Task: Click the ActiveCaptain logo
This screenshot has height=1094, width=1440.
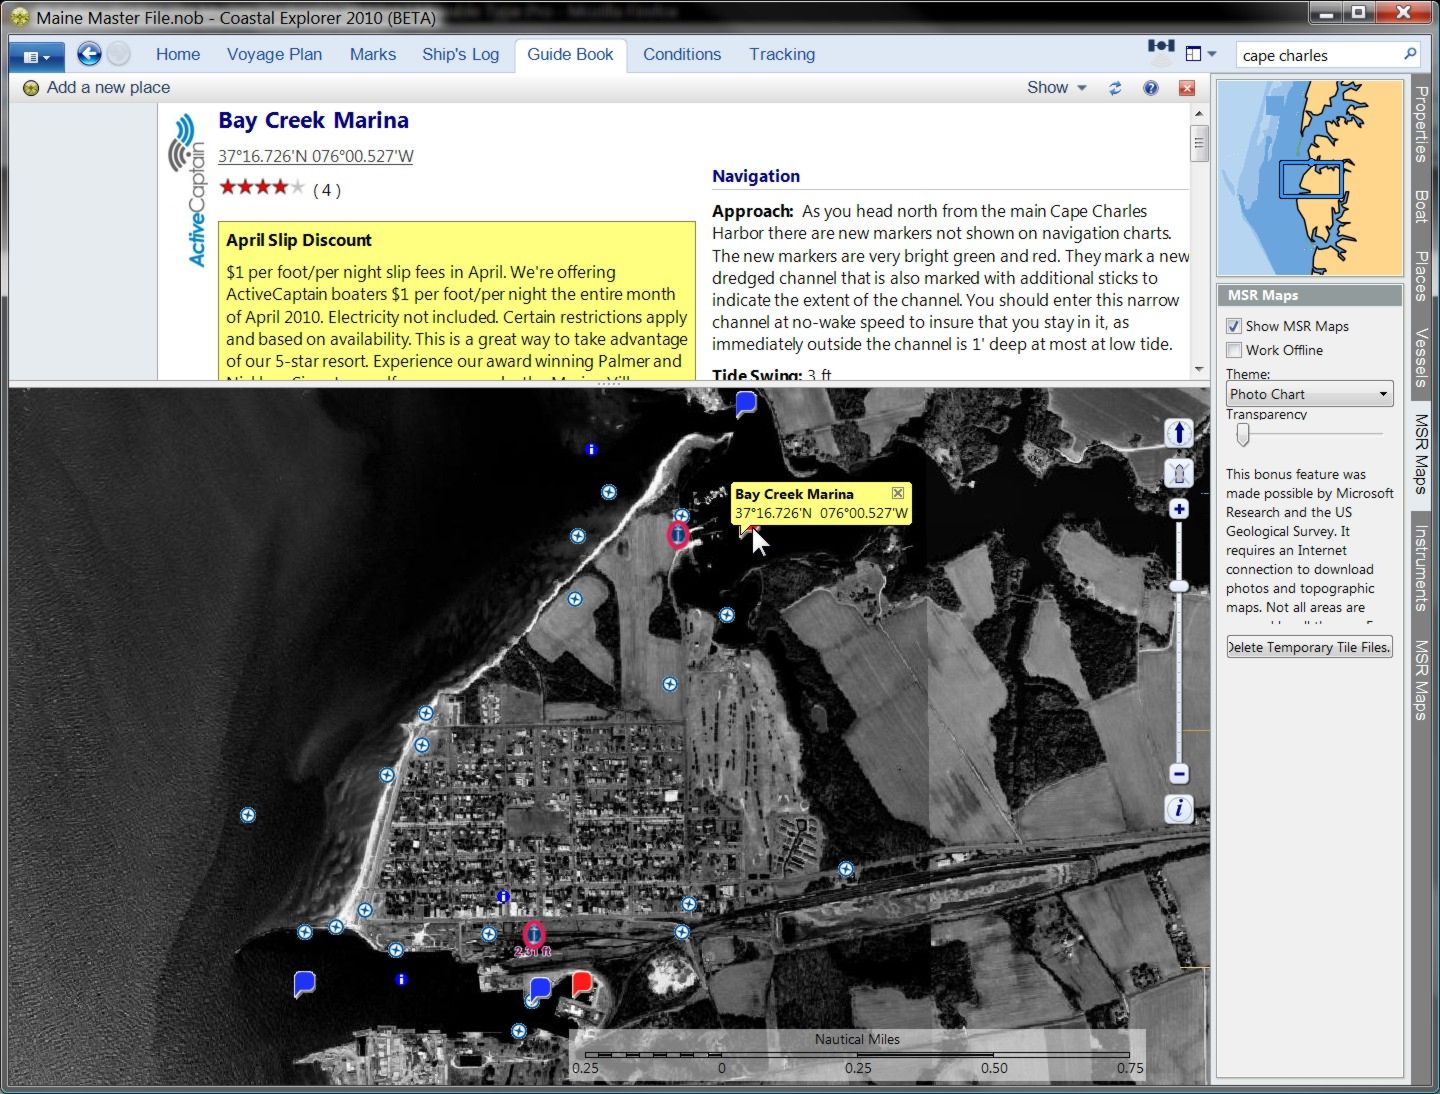Action: click(188, 191)
